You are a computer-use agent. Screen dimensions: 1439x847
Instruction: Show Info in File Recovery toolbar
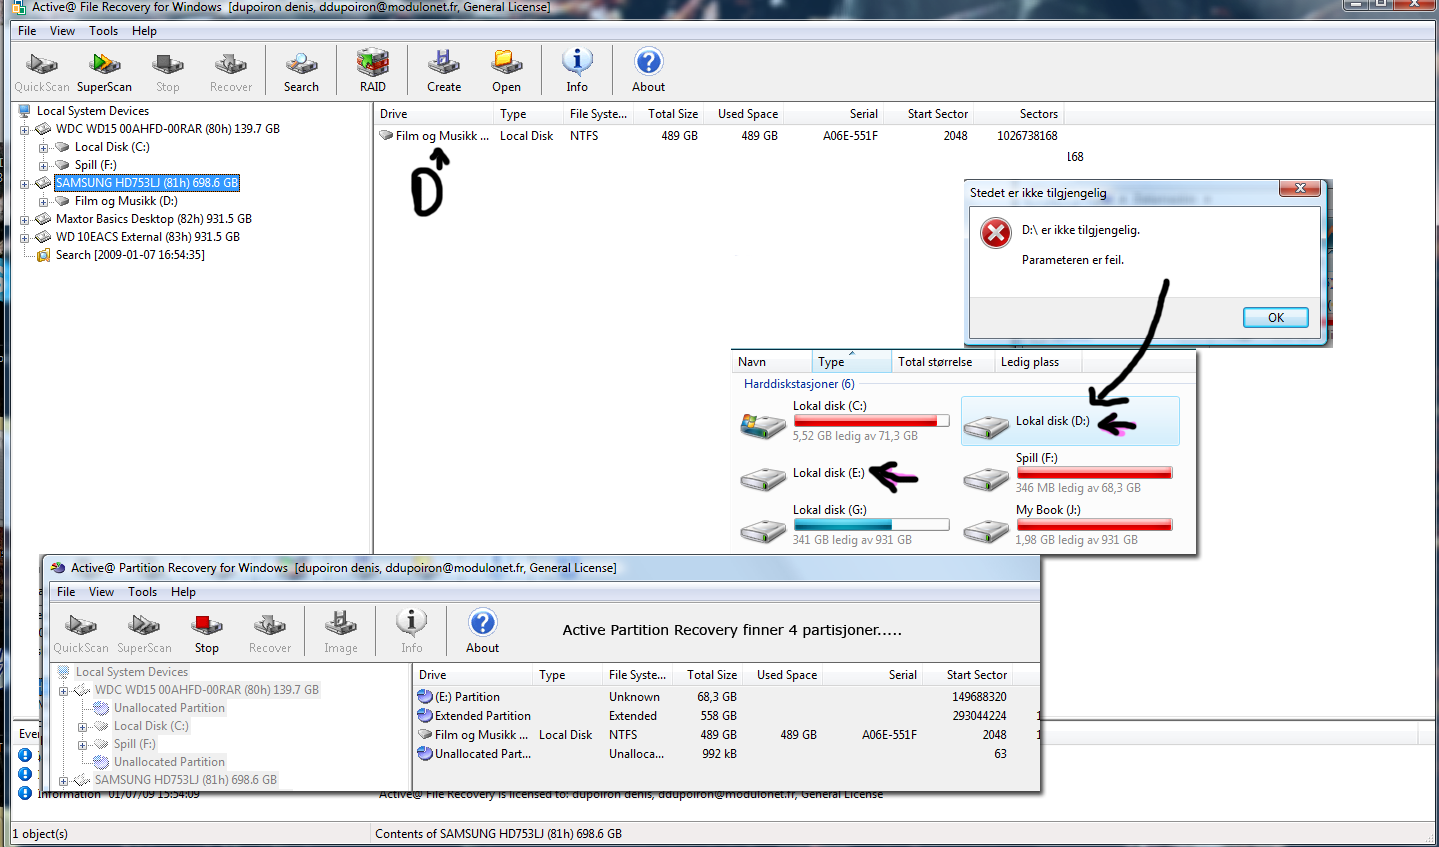(577, 72)
